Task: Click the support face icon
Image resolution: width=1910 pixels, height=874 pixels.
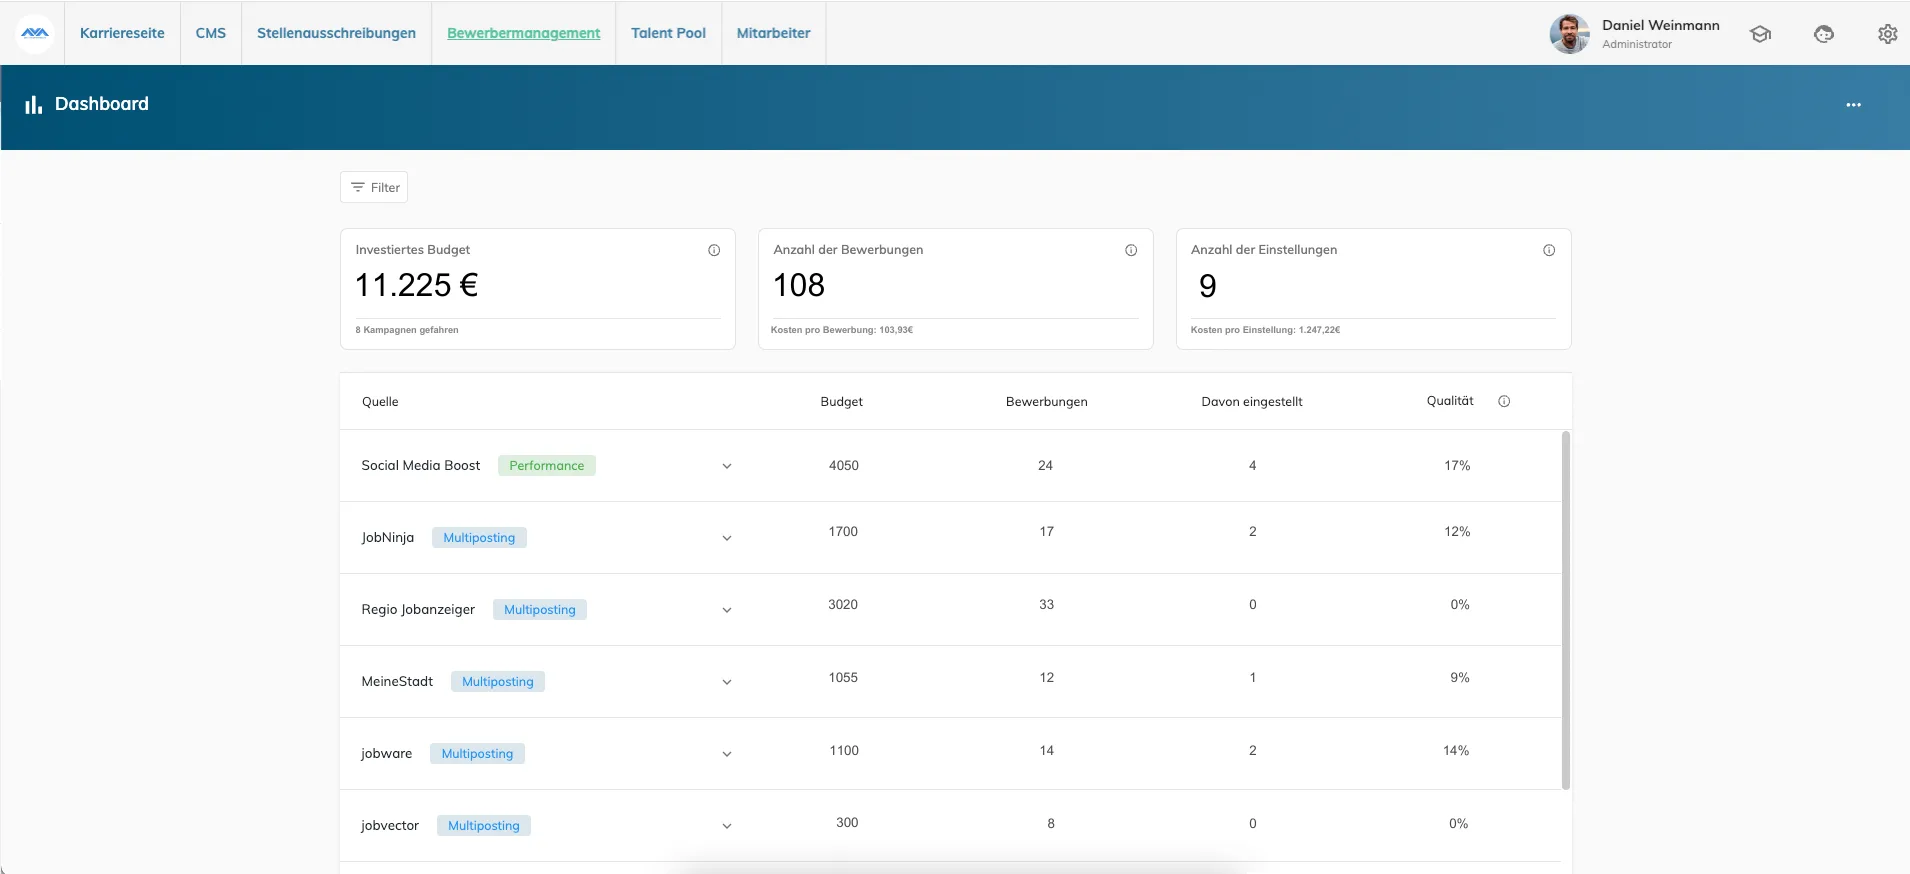Action: [x=1824, y=34]
